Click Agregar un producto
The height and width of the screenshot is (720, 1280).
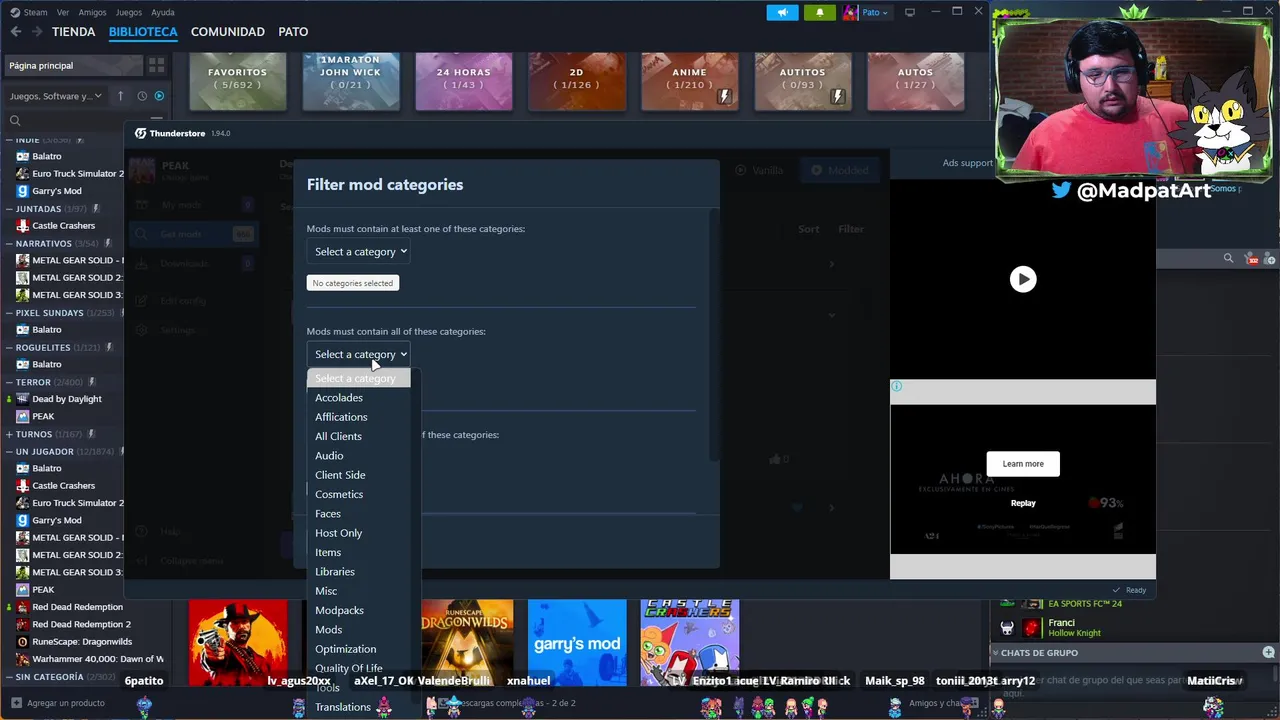pos(57,703)
